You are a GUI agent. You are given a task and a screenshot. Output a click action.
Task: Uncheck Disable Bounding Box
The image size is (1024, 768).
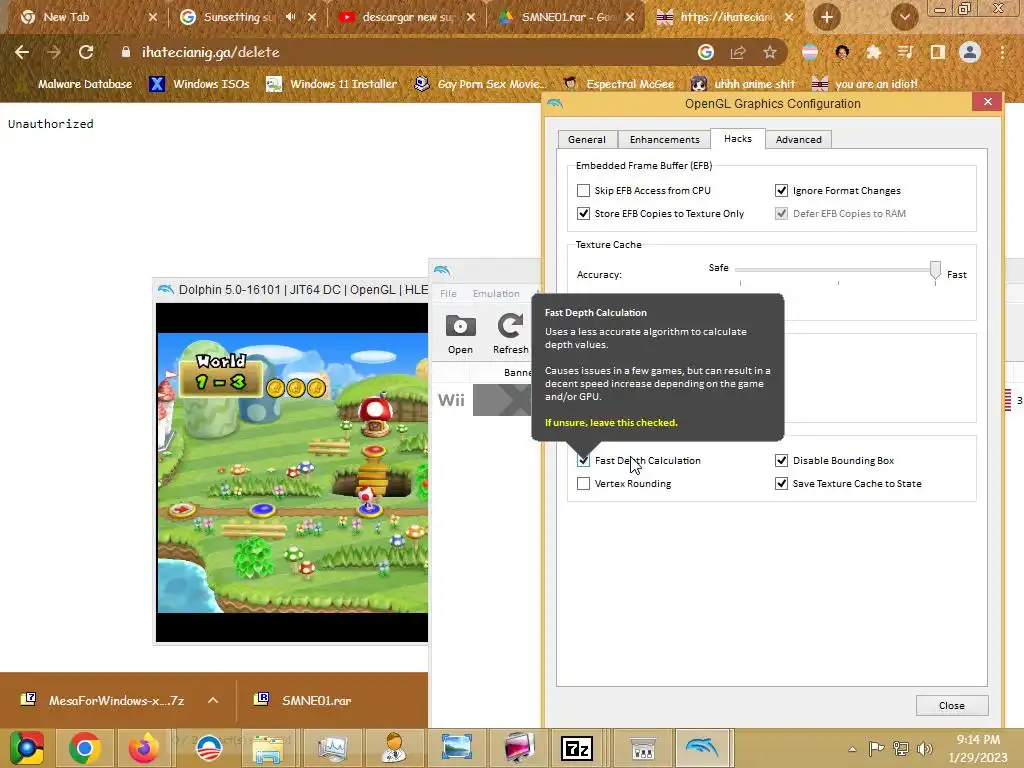click(x=781, y=460)
